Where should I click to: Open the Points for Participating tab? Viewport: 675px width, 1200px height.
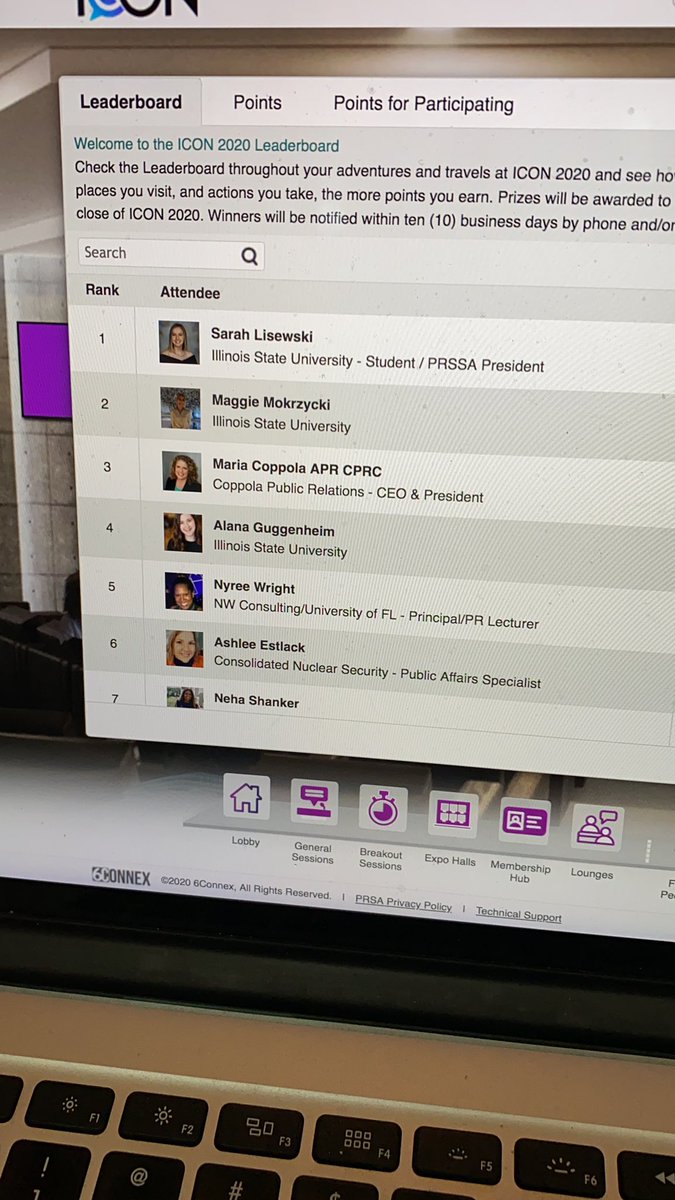click(x=423, y=104)
